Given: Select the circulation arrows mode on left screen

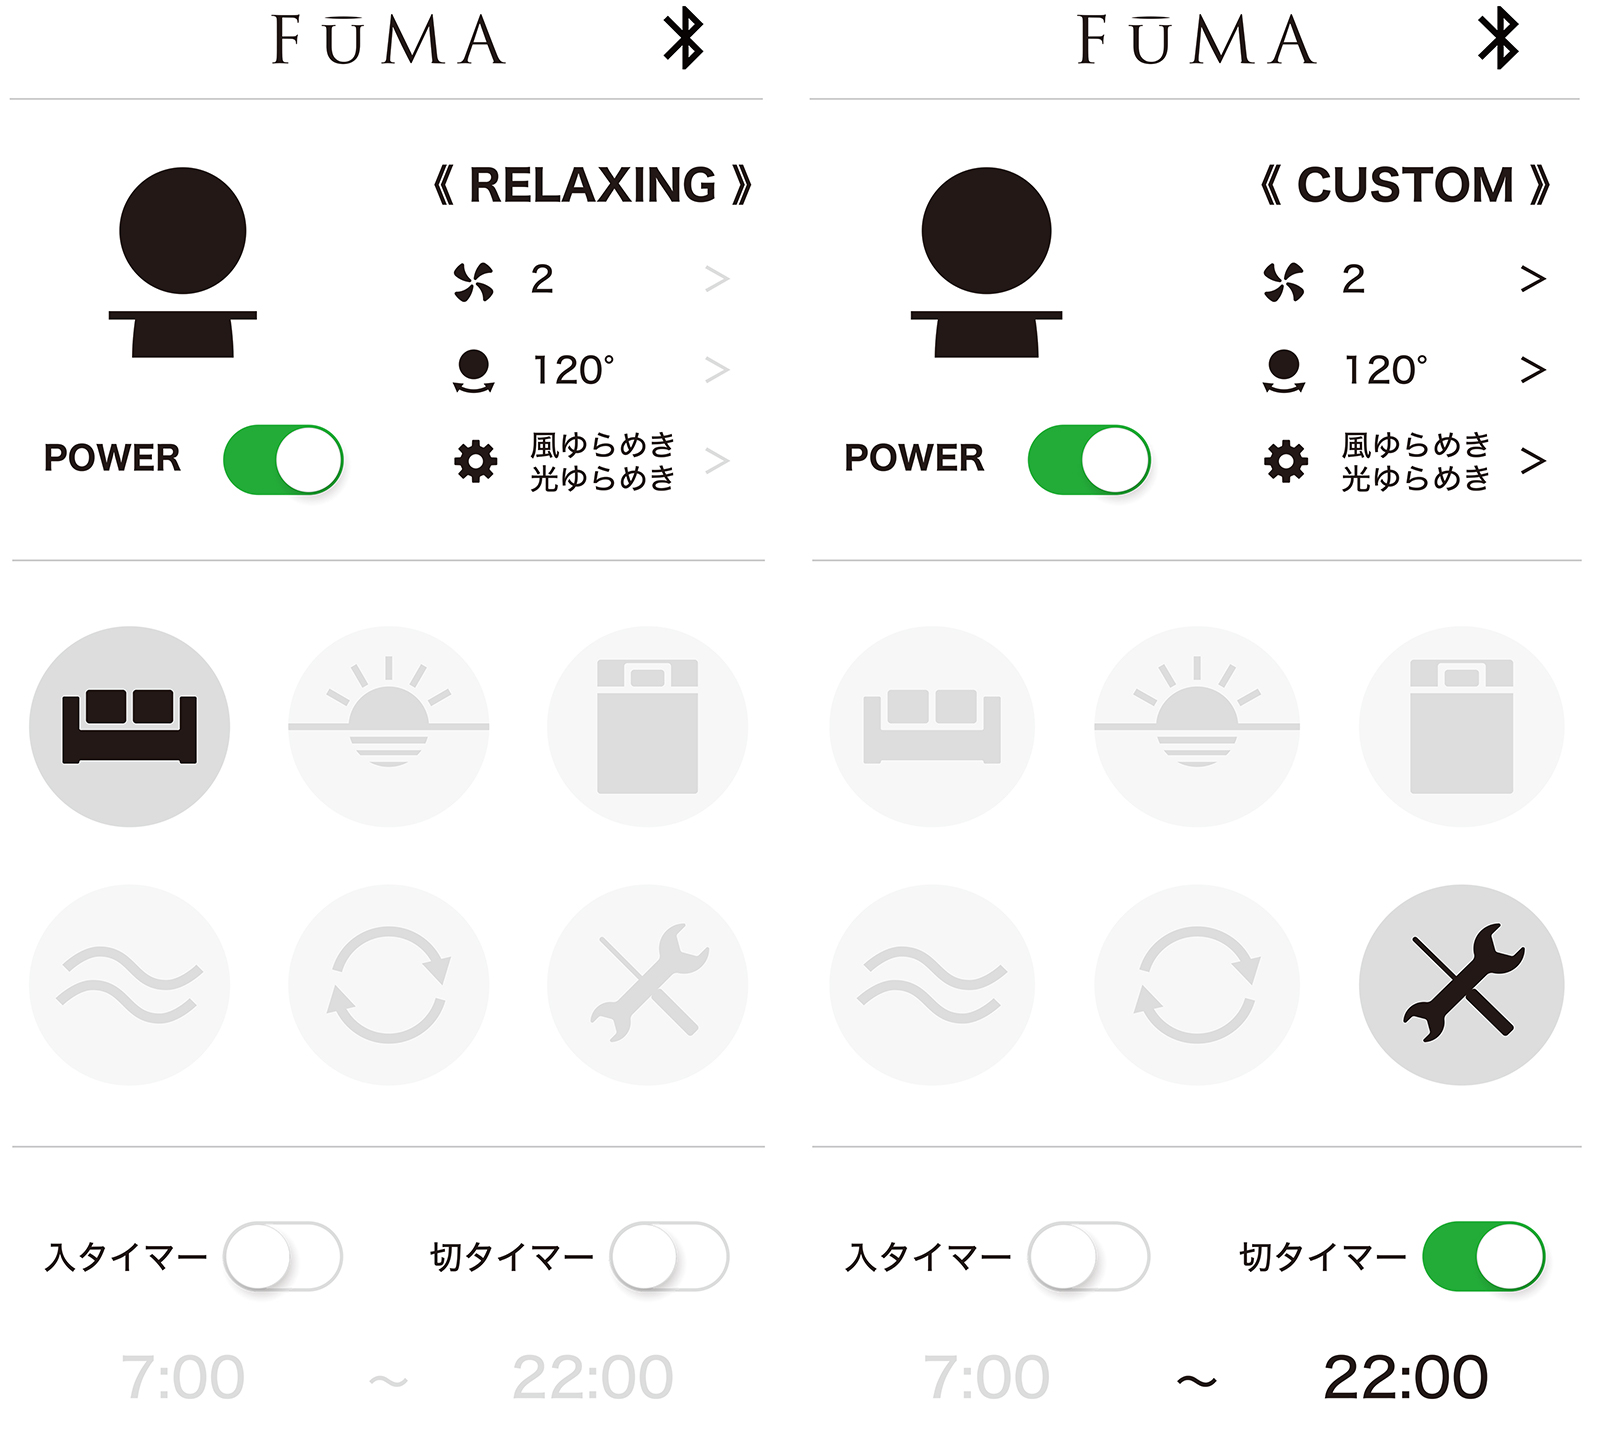Looking at the screenshot, I should [388, 984].
